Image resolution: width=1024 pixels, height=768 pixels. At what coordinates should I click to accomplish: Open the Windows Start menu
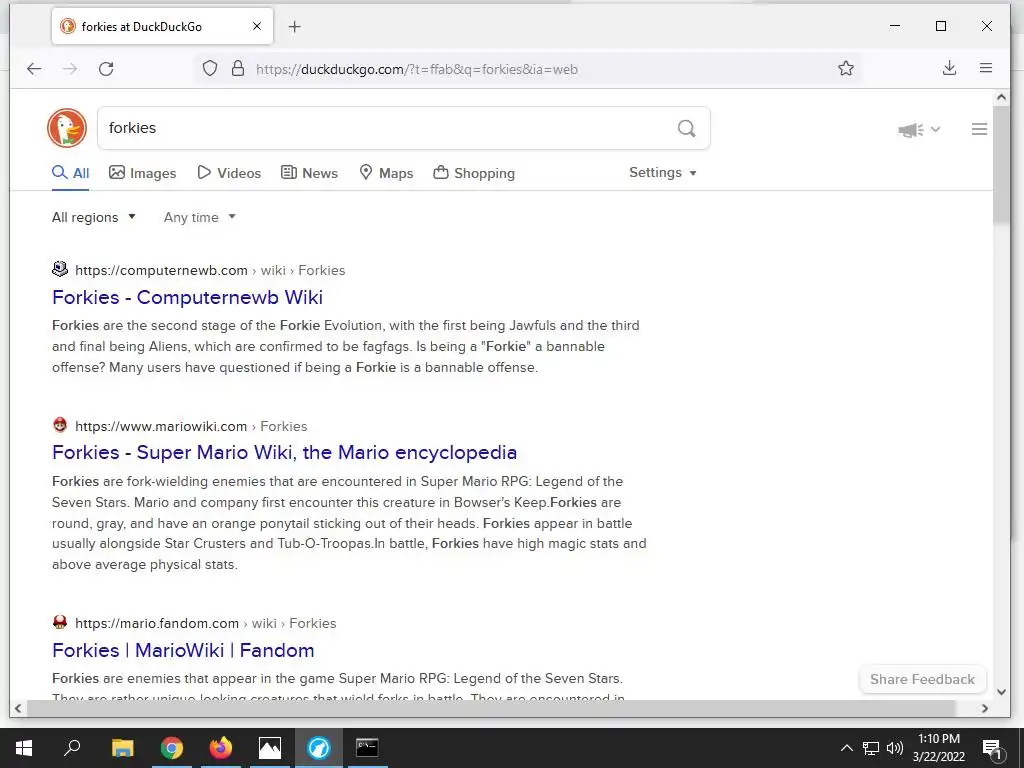pyautogui.click(x=24, y=748)
